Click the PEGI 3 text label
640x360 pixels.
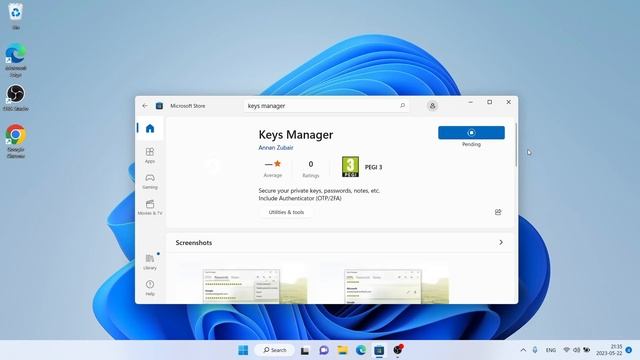point(373,167)
